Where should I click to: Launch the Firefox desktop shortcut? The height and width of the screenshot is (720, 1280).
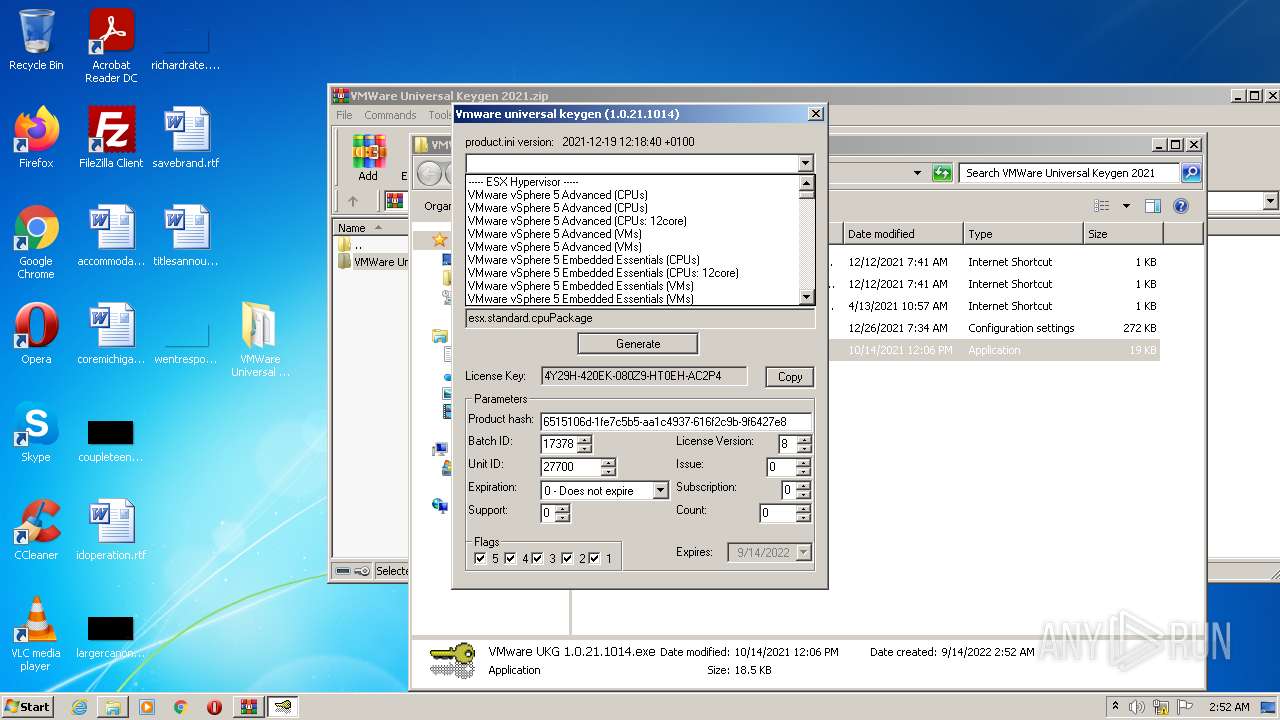(36, 138)
